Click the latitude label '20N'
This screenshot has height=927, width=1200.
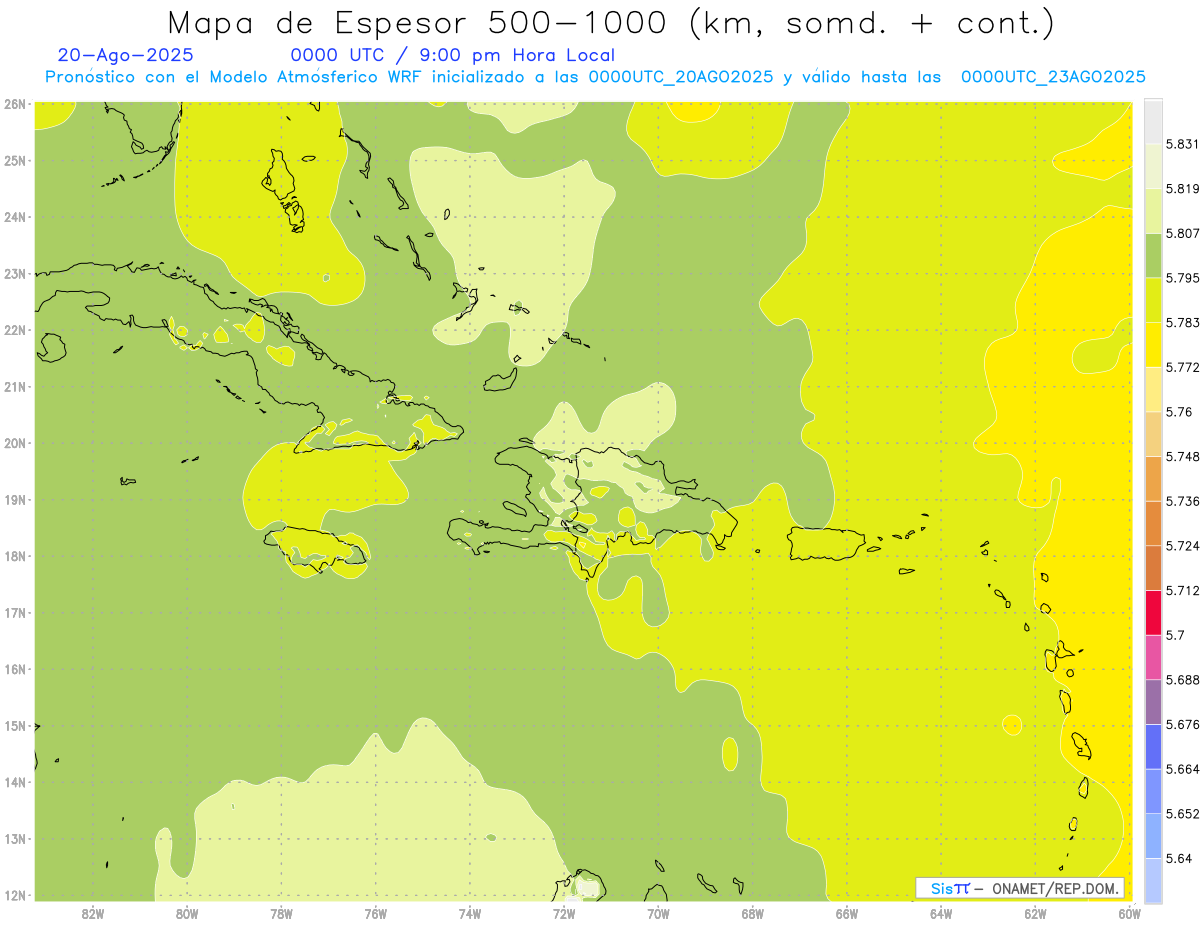click(x=15, y=443)
